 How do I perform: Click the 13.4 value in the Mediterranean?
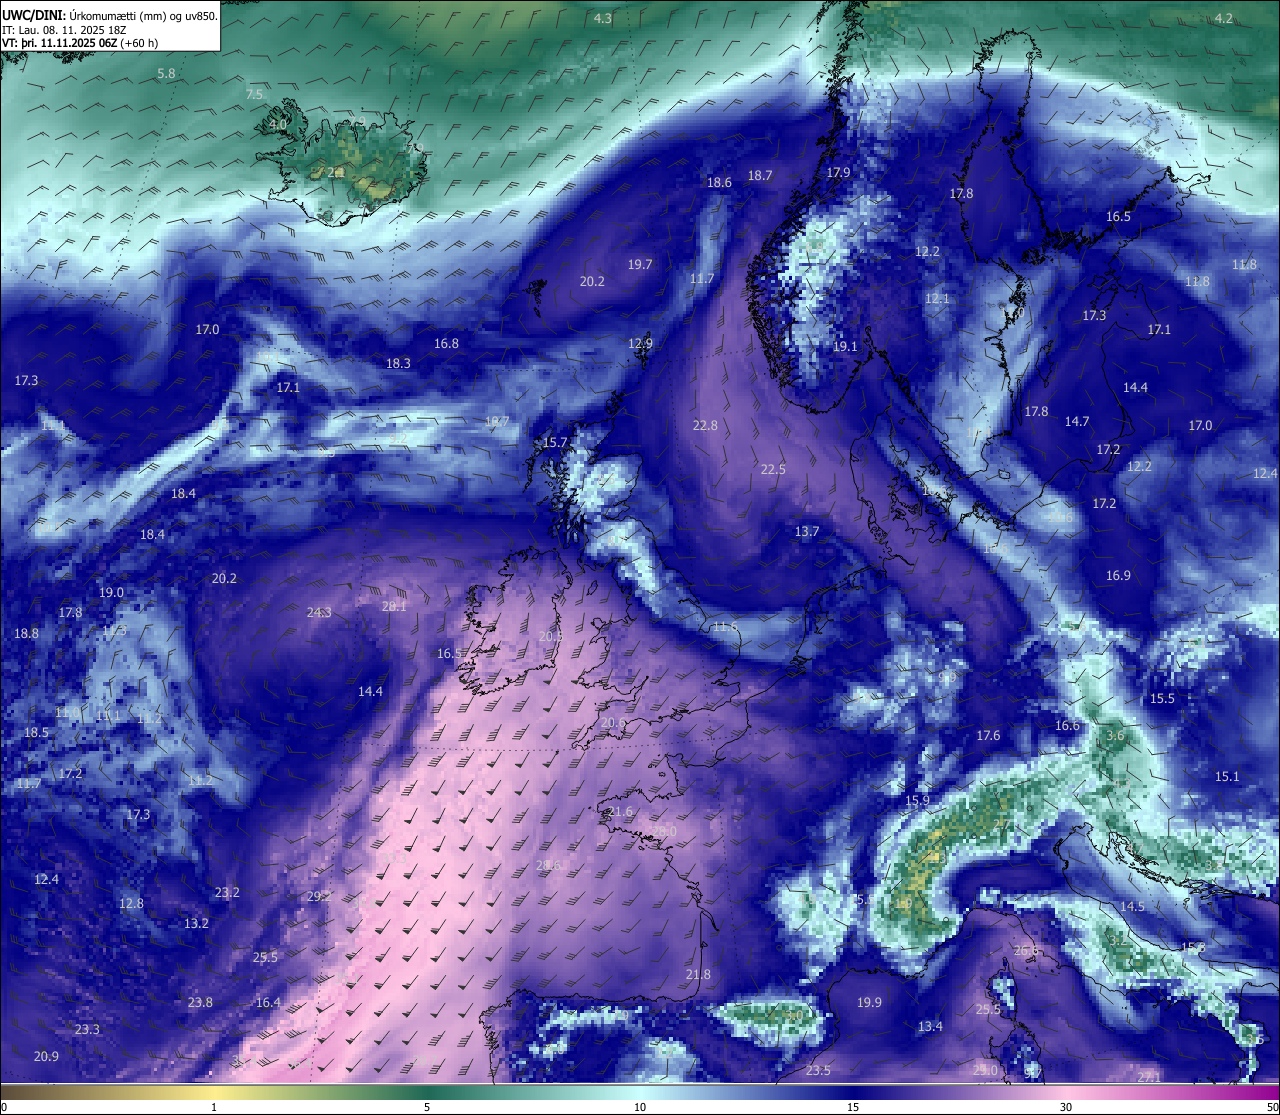[x=930, y=1027]
